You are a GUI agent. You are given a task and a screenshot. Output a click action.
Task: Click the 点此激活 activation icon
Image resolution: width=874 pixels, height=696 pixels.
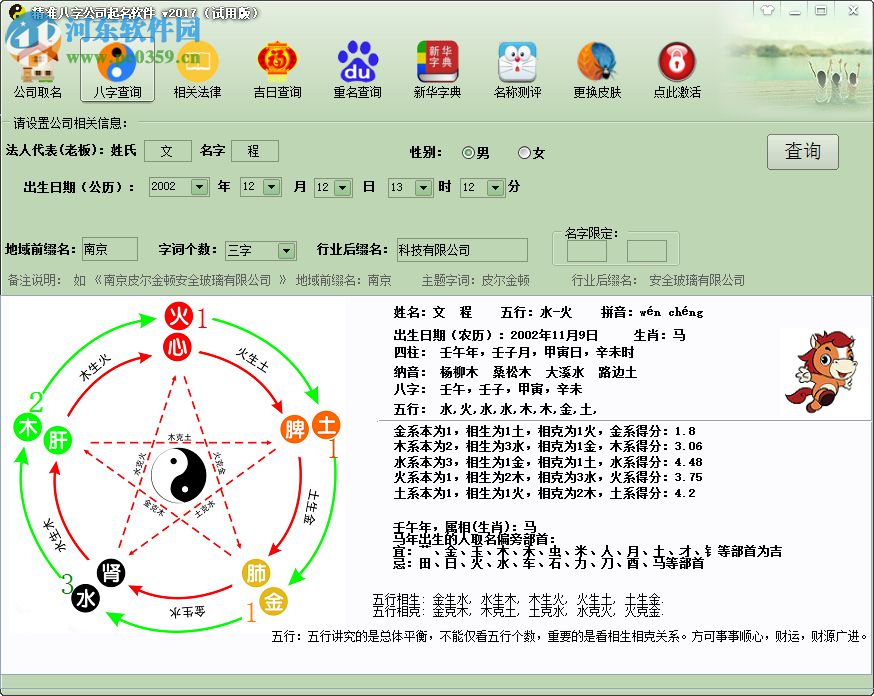click(677, 67)
